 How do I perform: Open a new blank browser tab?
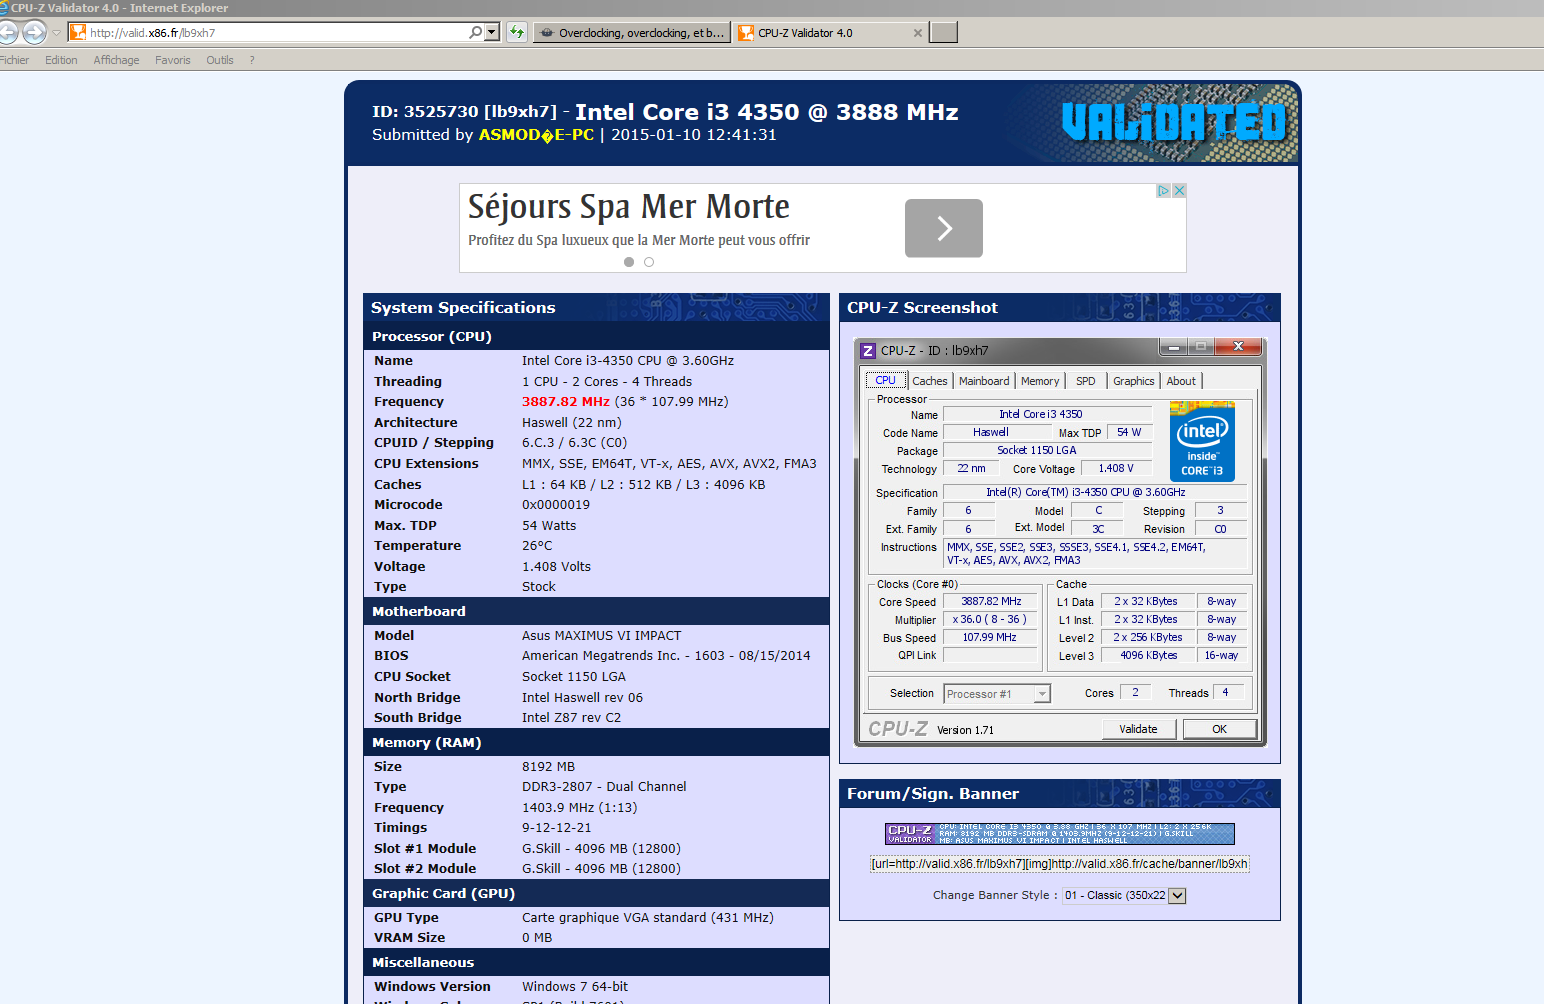tap(943, 32)
